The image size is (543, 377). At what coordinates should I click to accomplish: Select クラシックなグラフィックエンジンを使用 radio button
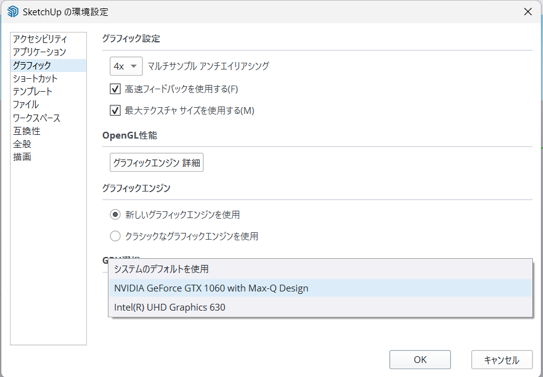coord(115,236)
